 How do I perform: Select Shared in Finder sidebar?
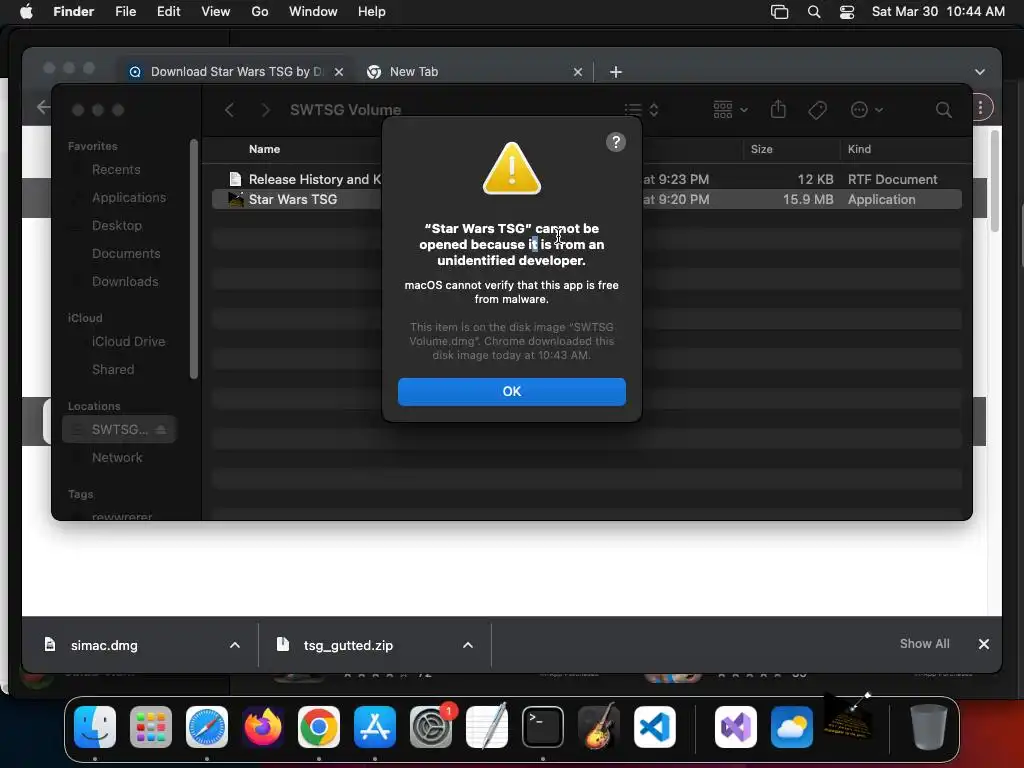pos(113,370)
